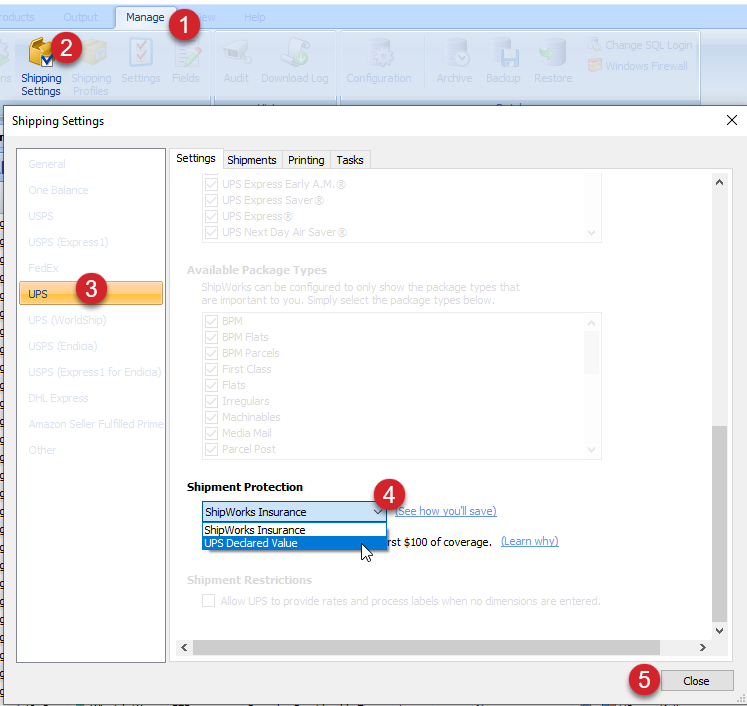Toggle the Parcel Post checkbox

click(212, 449)
